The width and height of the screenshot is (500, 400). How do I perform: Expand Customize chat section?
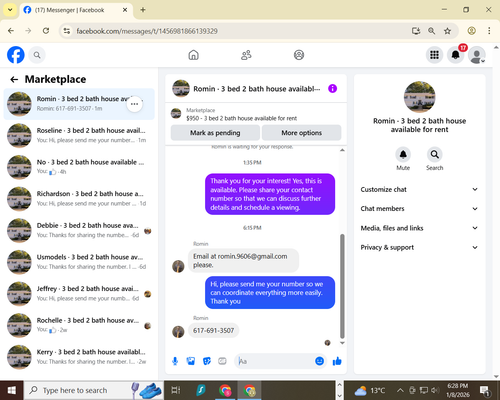pyautogui.click(x=419, y=189)
